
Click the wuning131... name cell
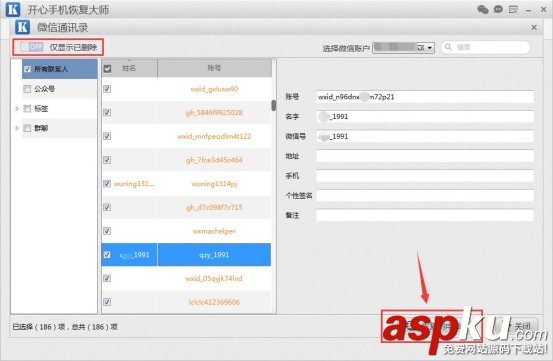tap(134, 184)
